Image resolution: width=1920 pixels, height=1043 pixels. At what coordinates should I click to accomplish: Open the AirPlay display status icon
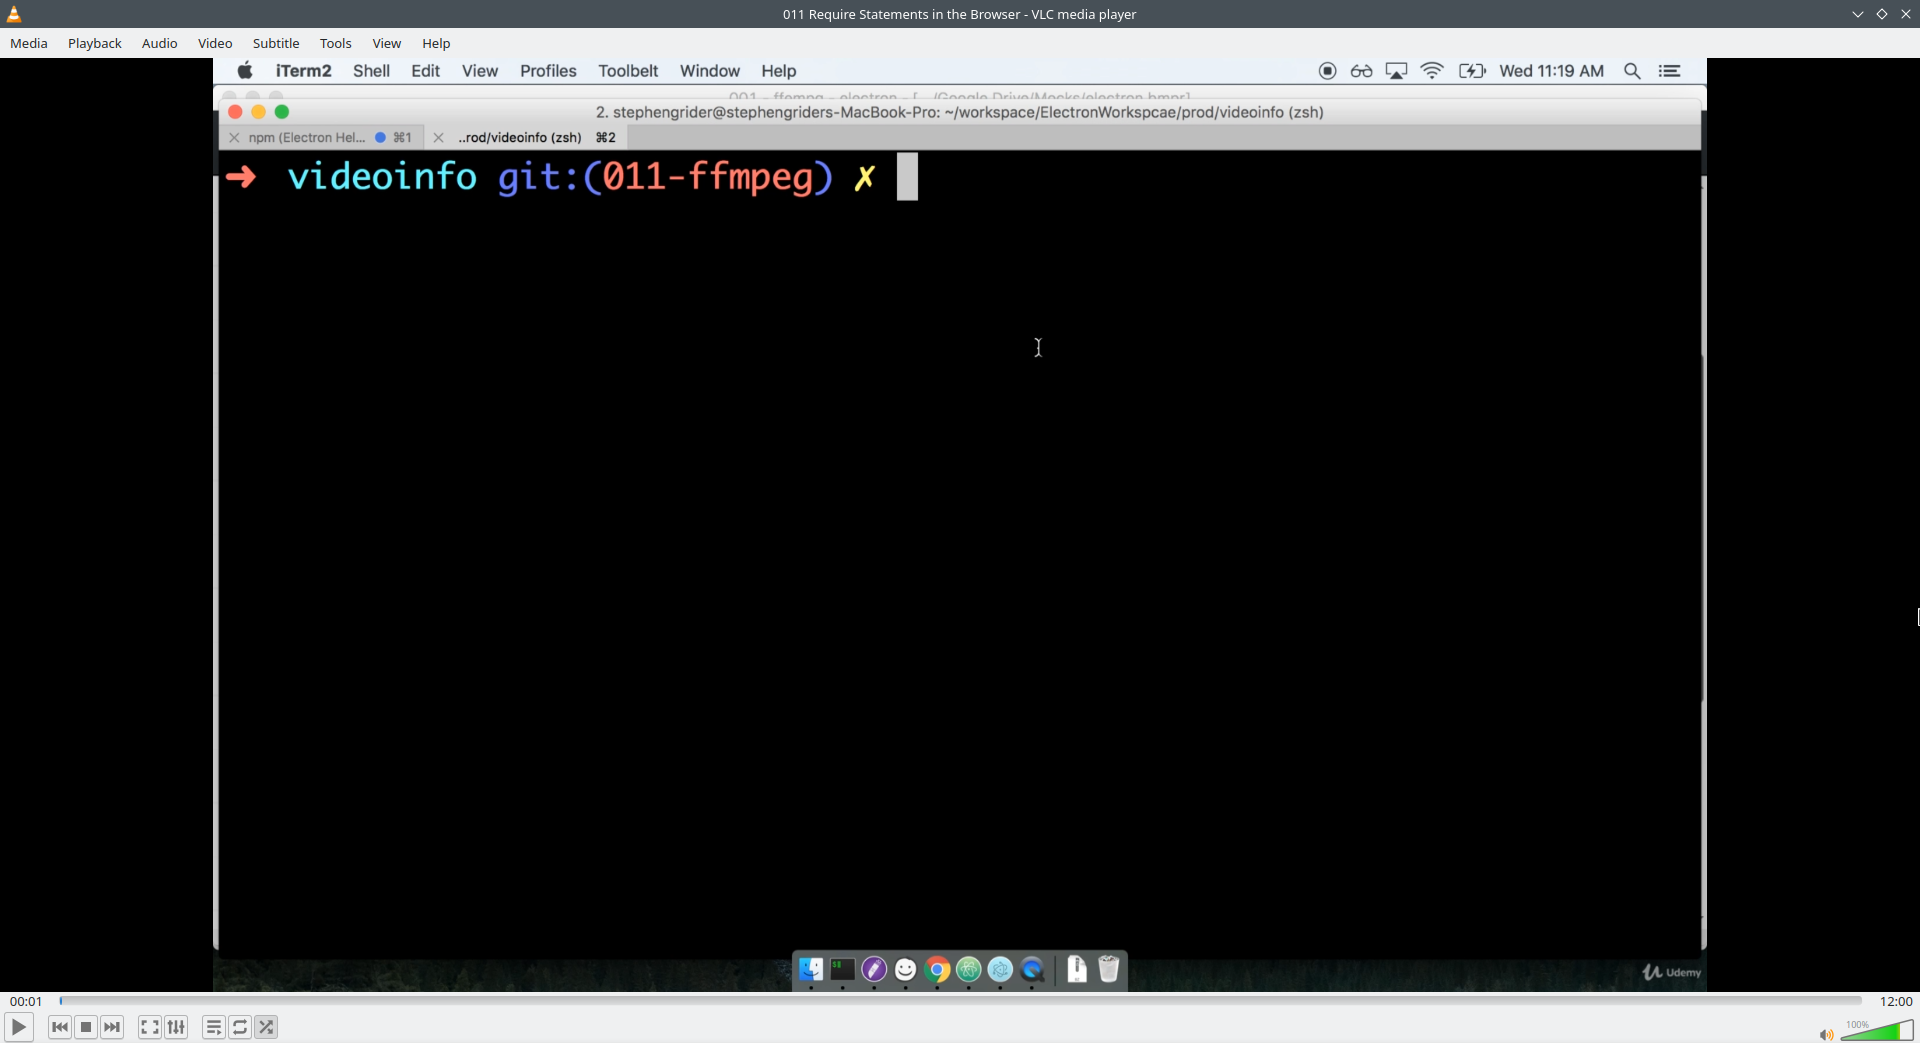(x=1396, y=71)
